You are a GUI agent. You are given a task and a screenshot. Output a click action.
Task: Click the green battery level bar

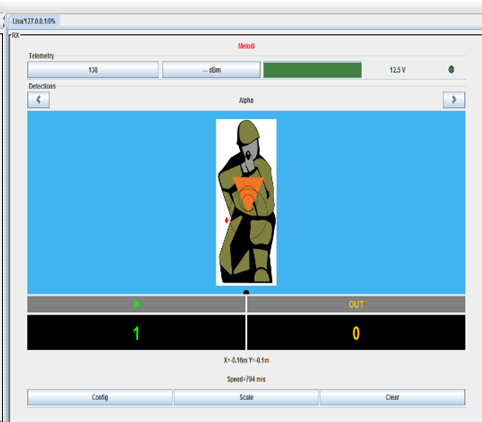312,70
